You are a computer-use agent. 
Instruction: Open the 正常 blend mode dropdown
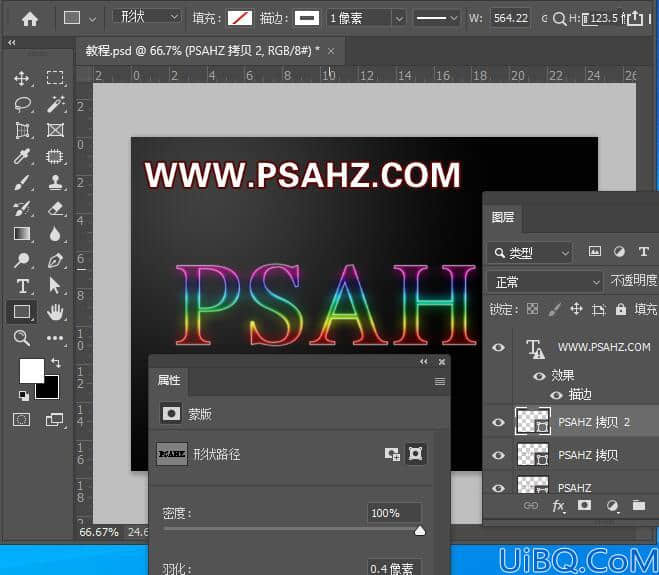(x=544, y=282)
